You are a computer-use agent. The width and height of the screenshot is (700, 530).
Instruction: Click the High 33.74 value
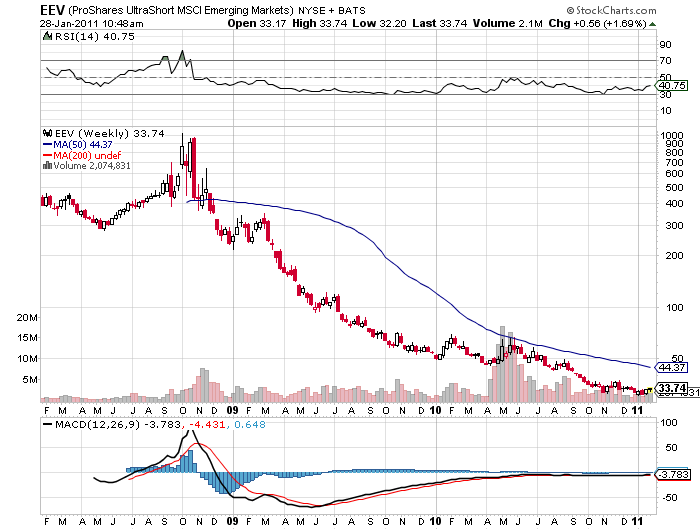tap(319, 24)
